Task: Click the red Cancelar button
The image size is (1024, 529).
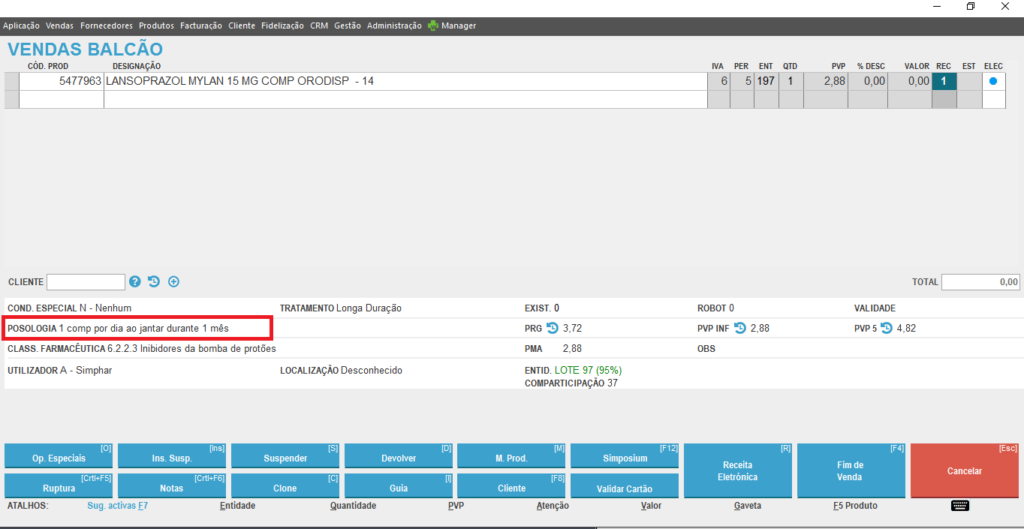Action: (x=965, y=470)
